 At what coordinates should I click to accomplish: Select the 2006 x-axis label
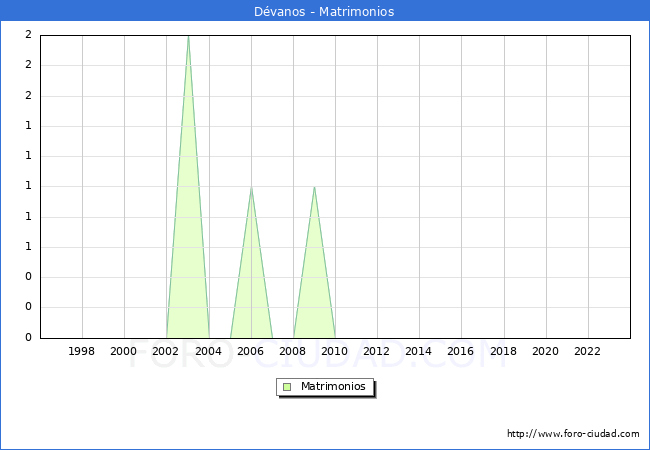click(250, 351)
